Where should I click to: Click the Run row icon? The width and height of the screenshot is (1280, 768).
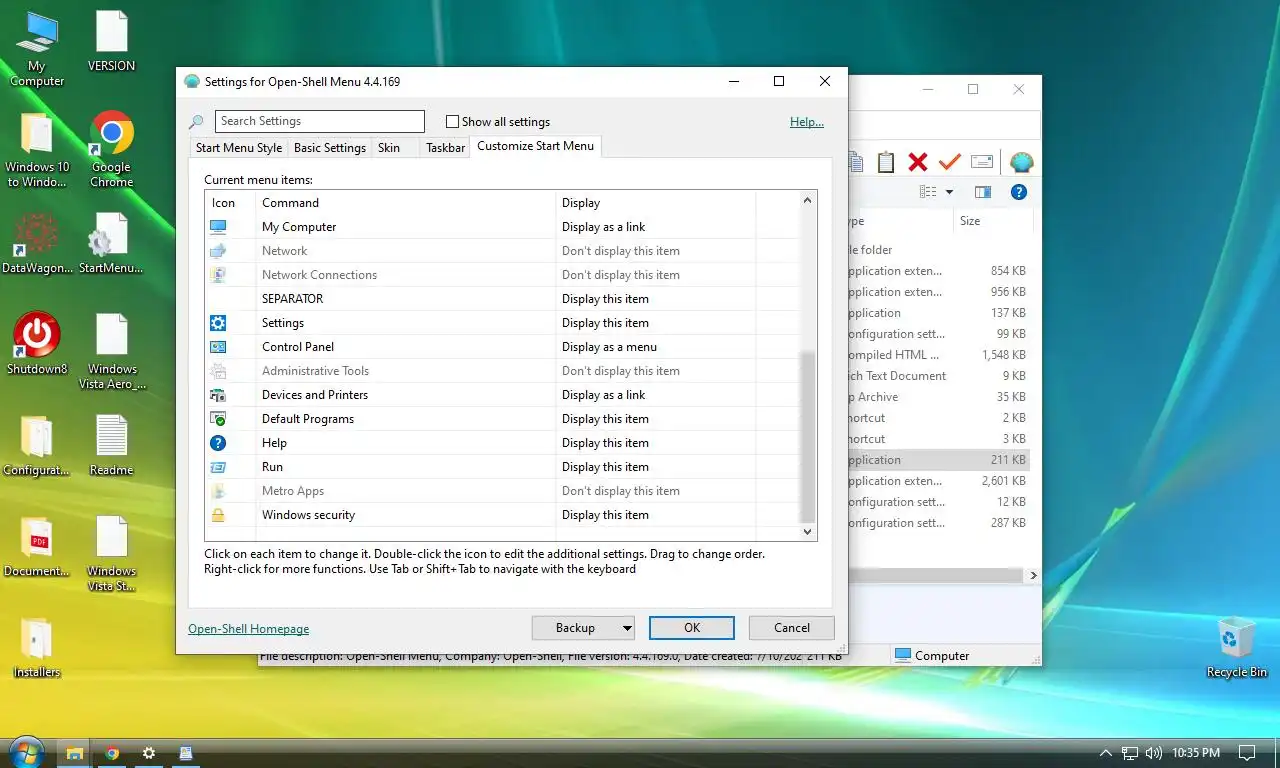coord(218,467)
